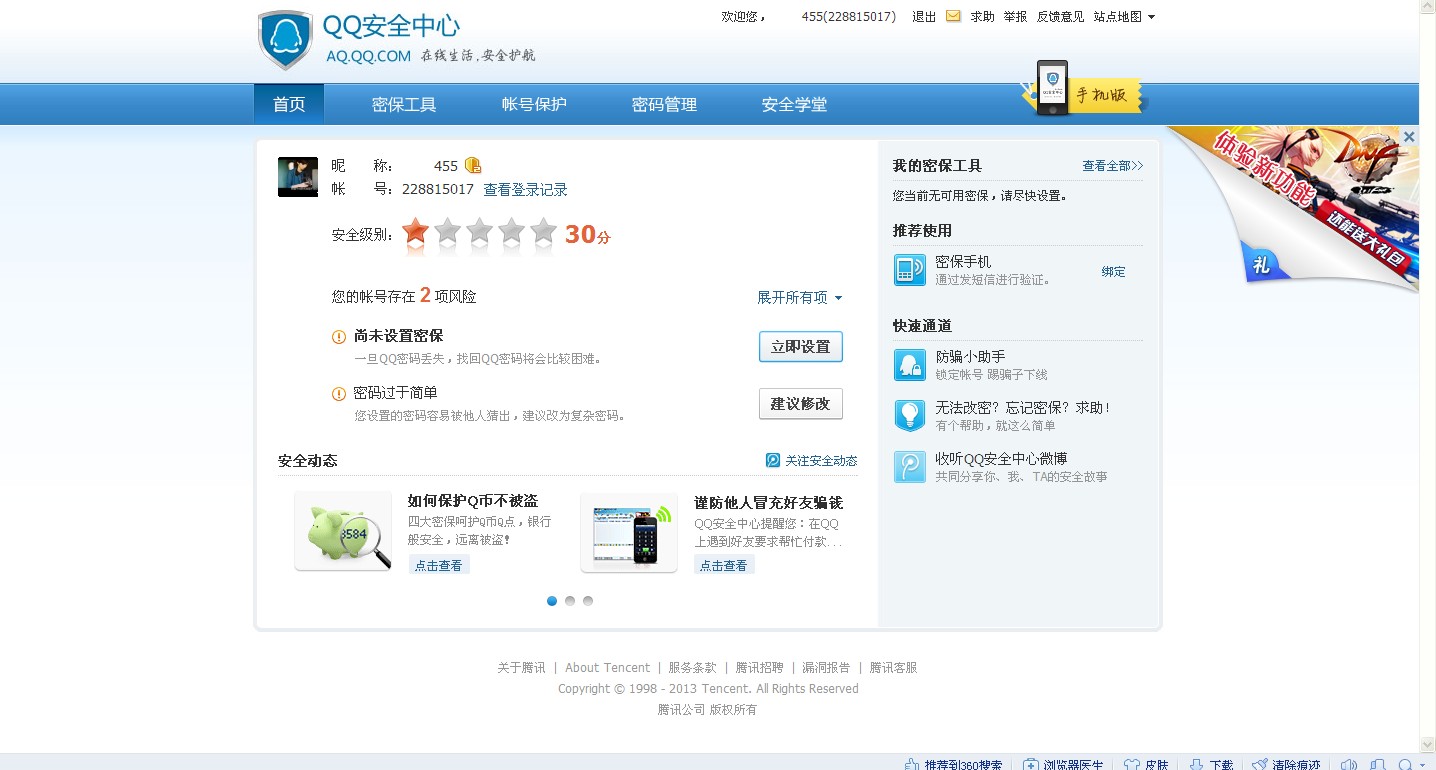The image size is (1436, 770).
Task: Click the 如何保护Q币不被盗 headline
Action: click(x=473, y=501)
